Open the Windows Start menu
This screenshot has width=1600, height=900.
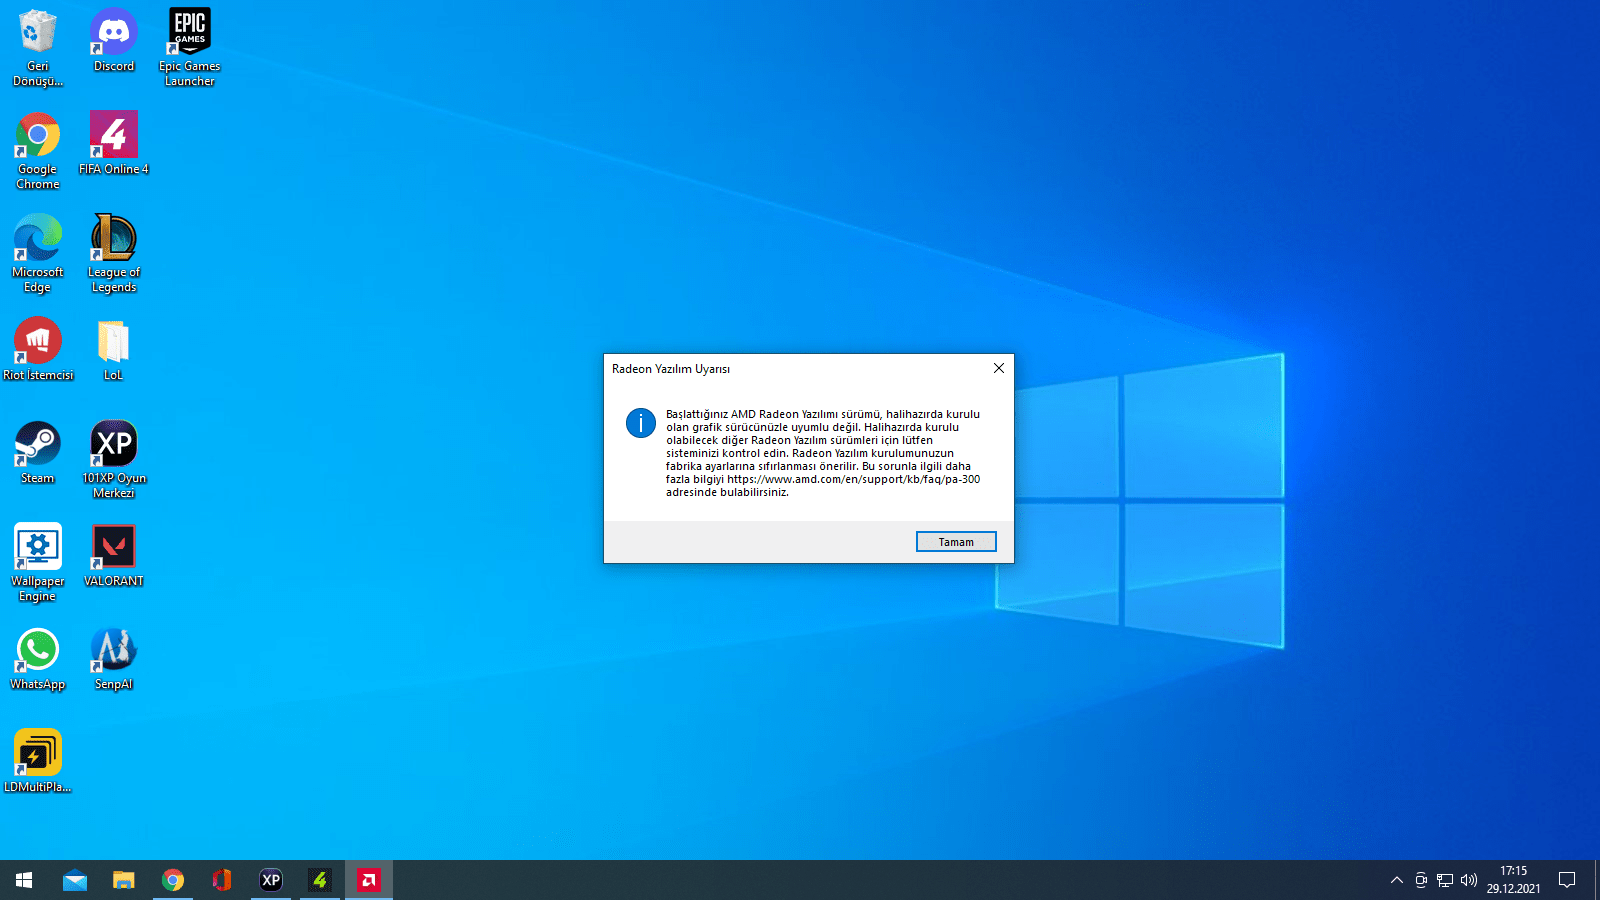coord(24,880)
